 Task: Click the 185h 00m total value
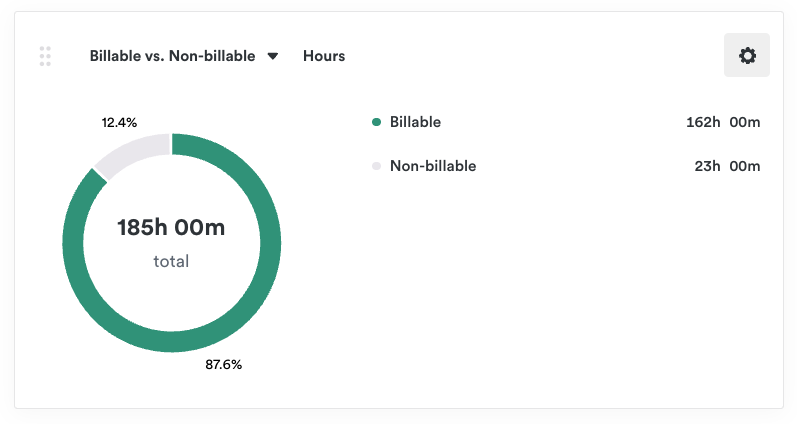pyautogui.click(x=171, y=228)
